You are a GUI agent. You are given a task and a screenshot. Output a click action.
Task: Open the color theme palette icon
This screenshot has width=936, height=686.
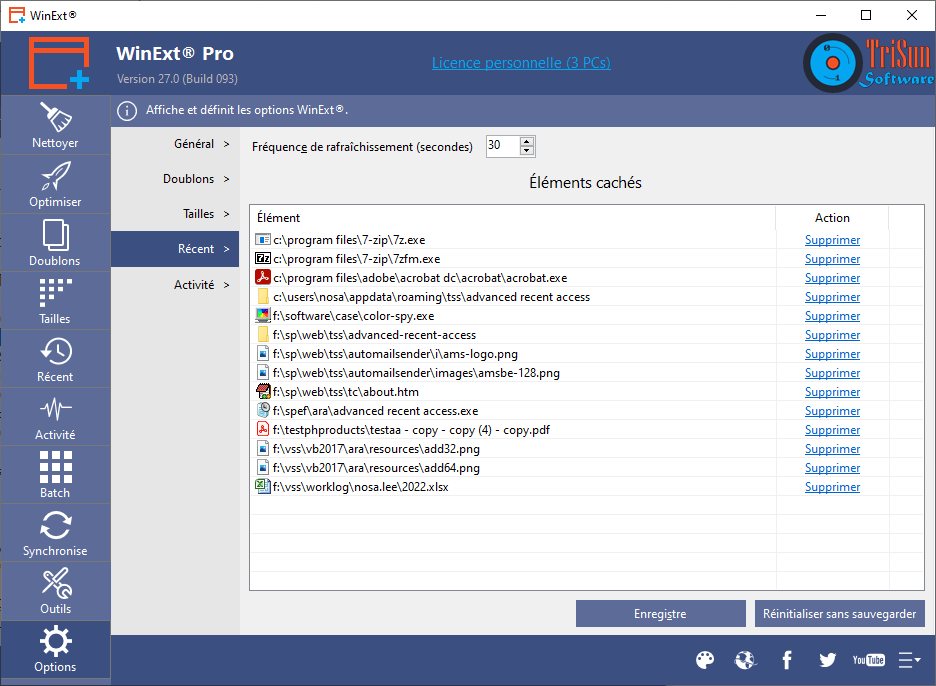pos(705,660)
